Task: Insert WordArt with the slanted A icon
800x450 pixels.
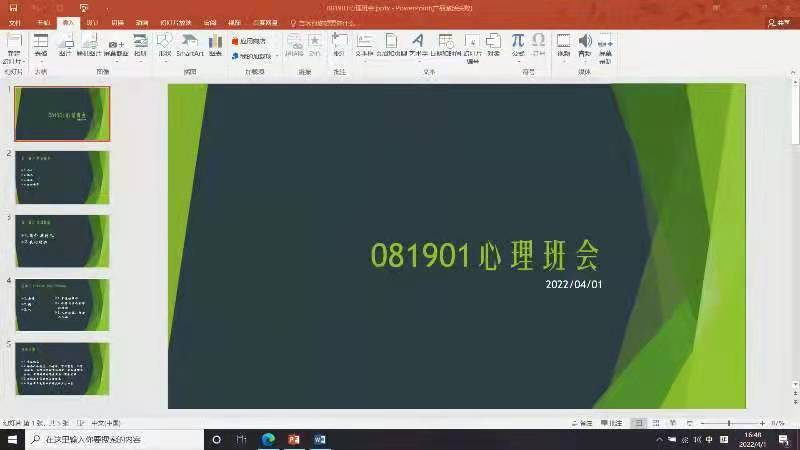Action: coord(419,46)
